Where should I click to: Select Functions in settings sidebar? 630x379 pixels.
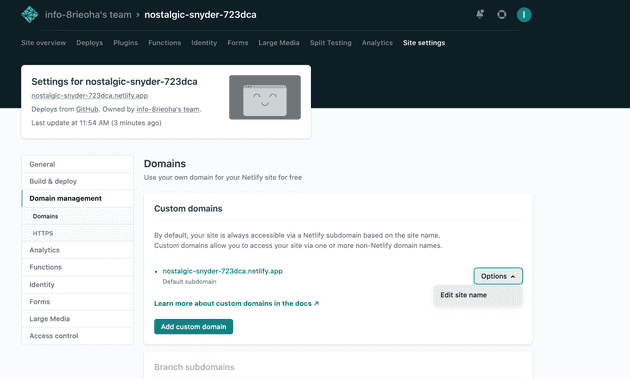[x=77, y=267]
